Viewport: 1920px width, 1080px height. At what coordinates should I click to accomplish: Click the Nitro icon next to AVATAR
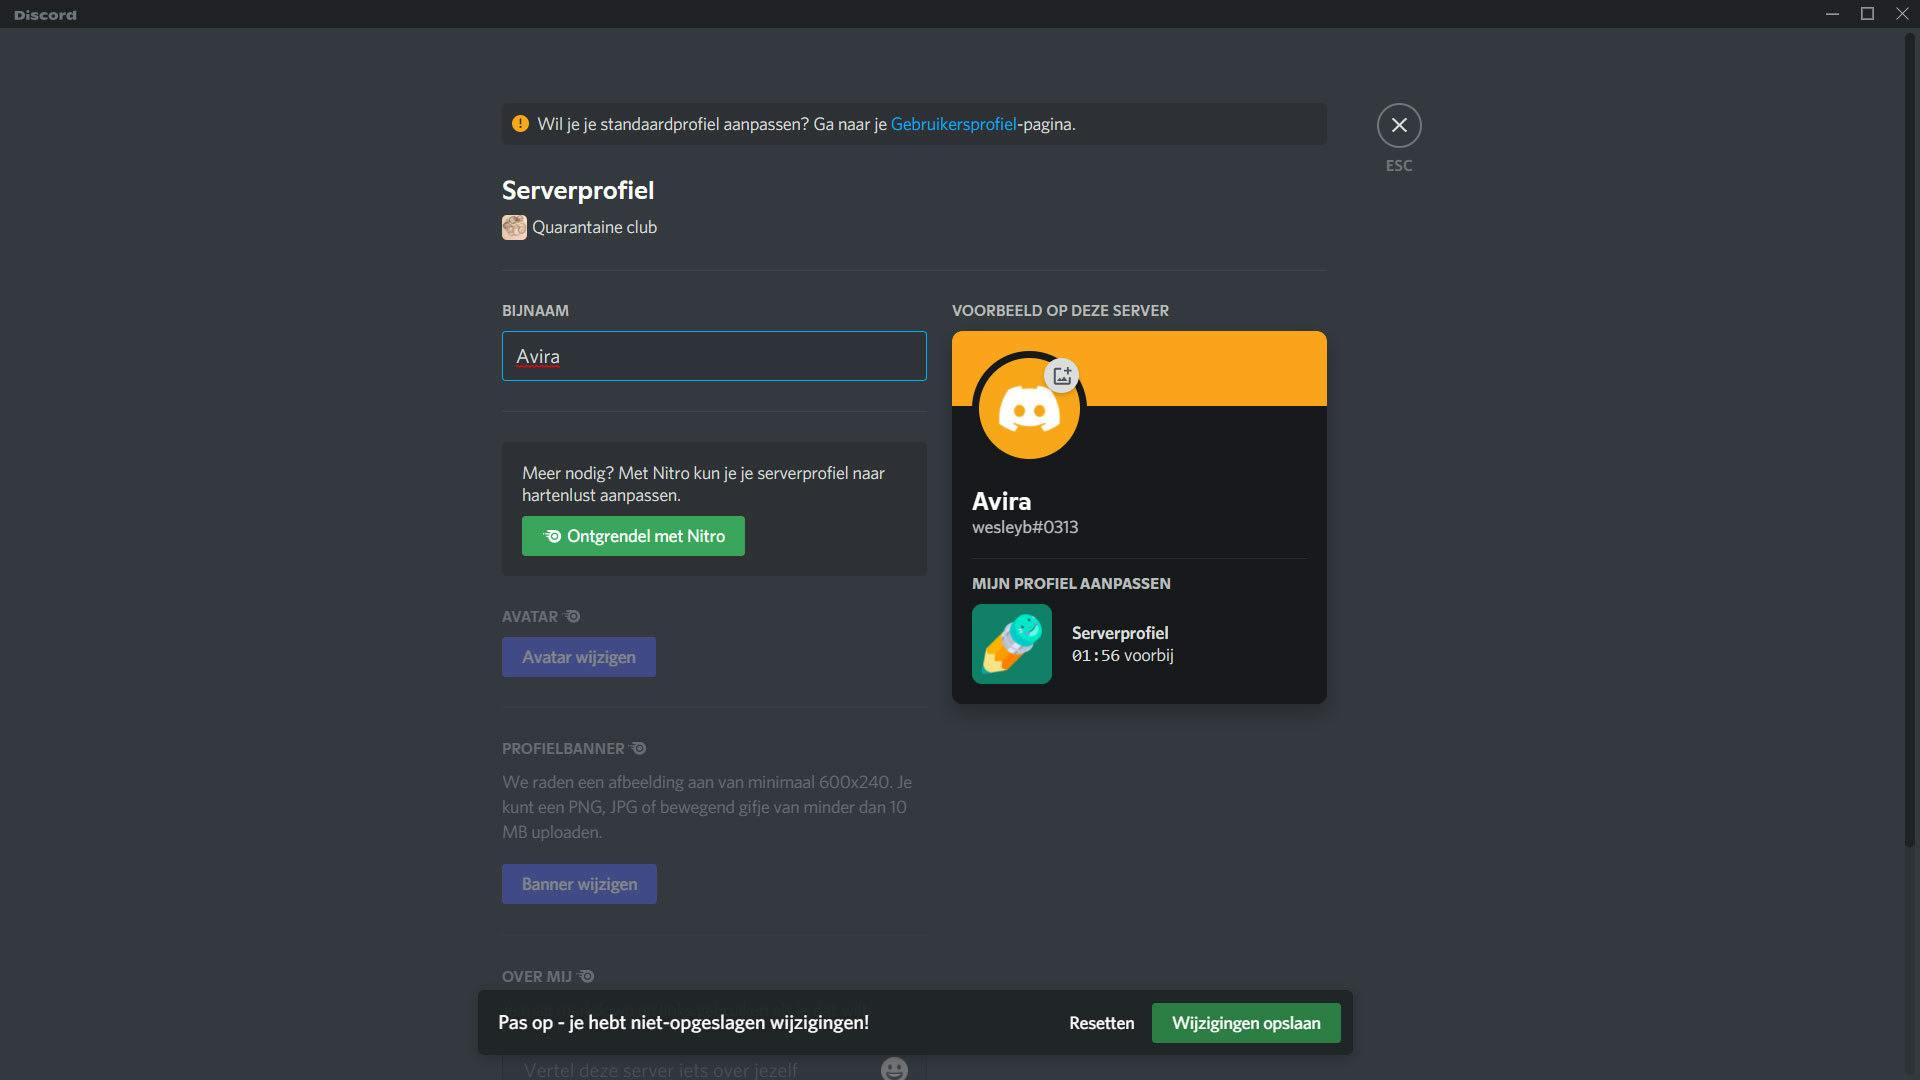pos(573,617)
